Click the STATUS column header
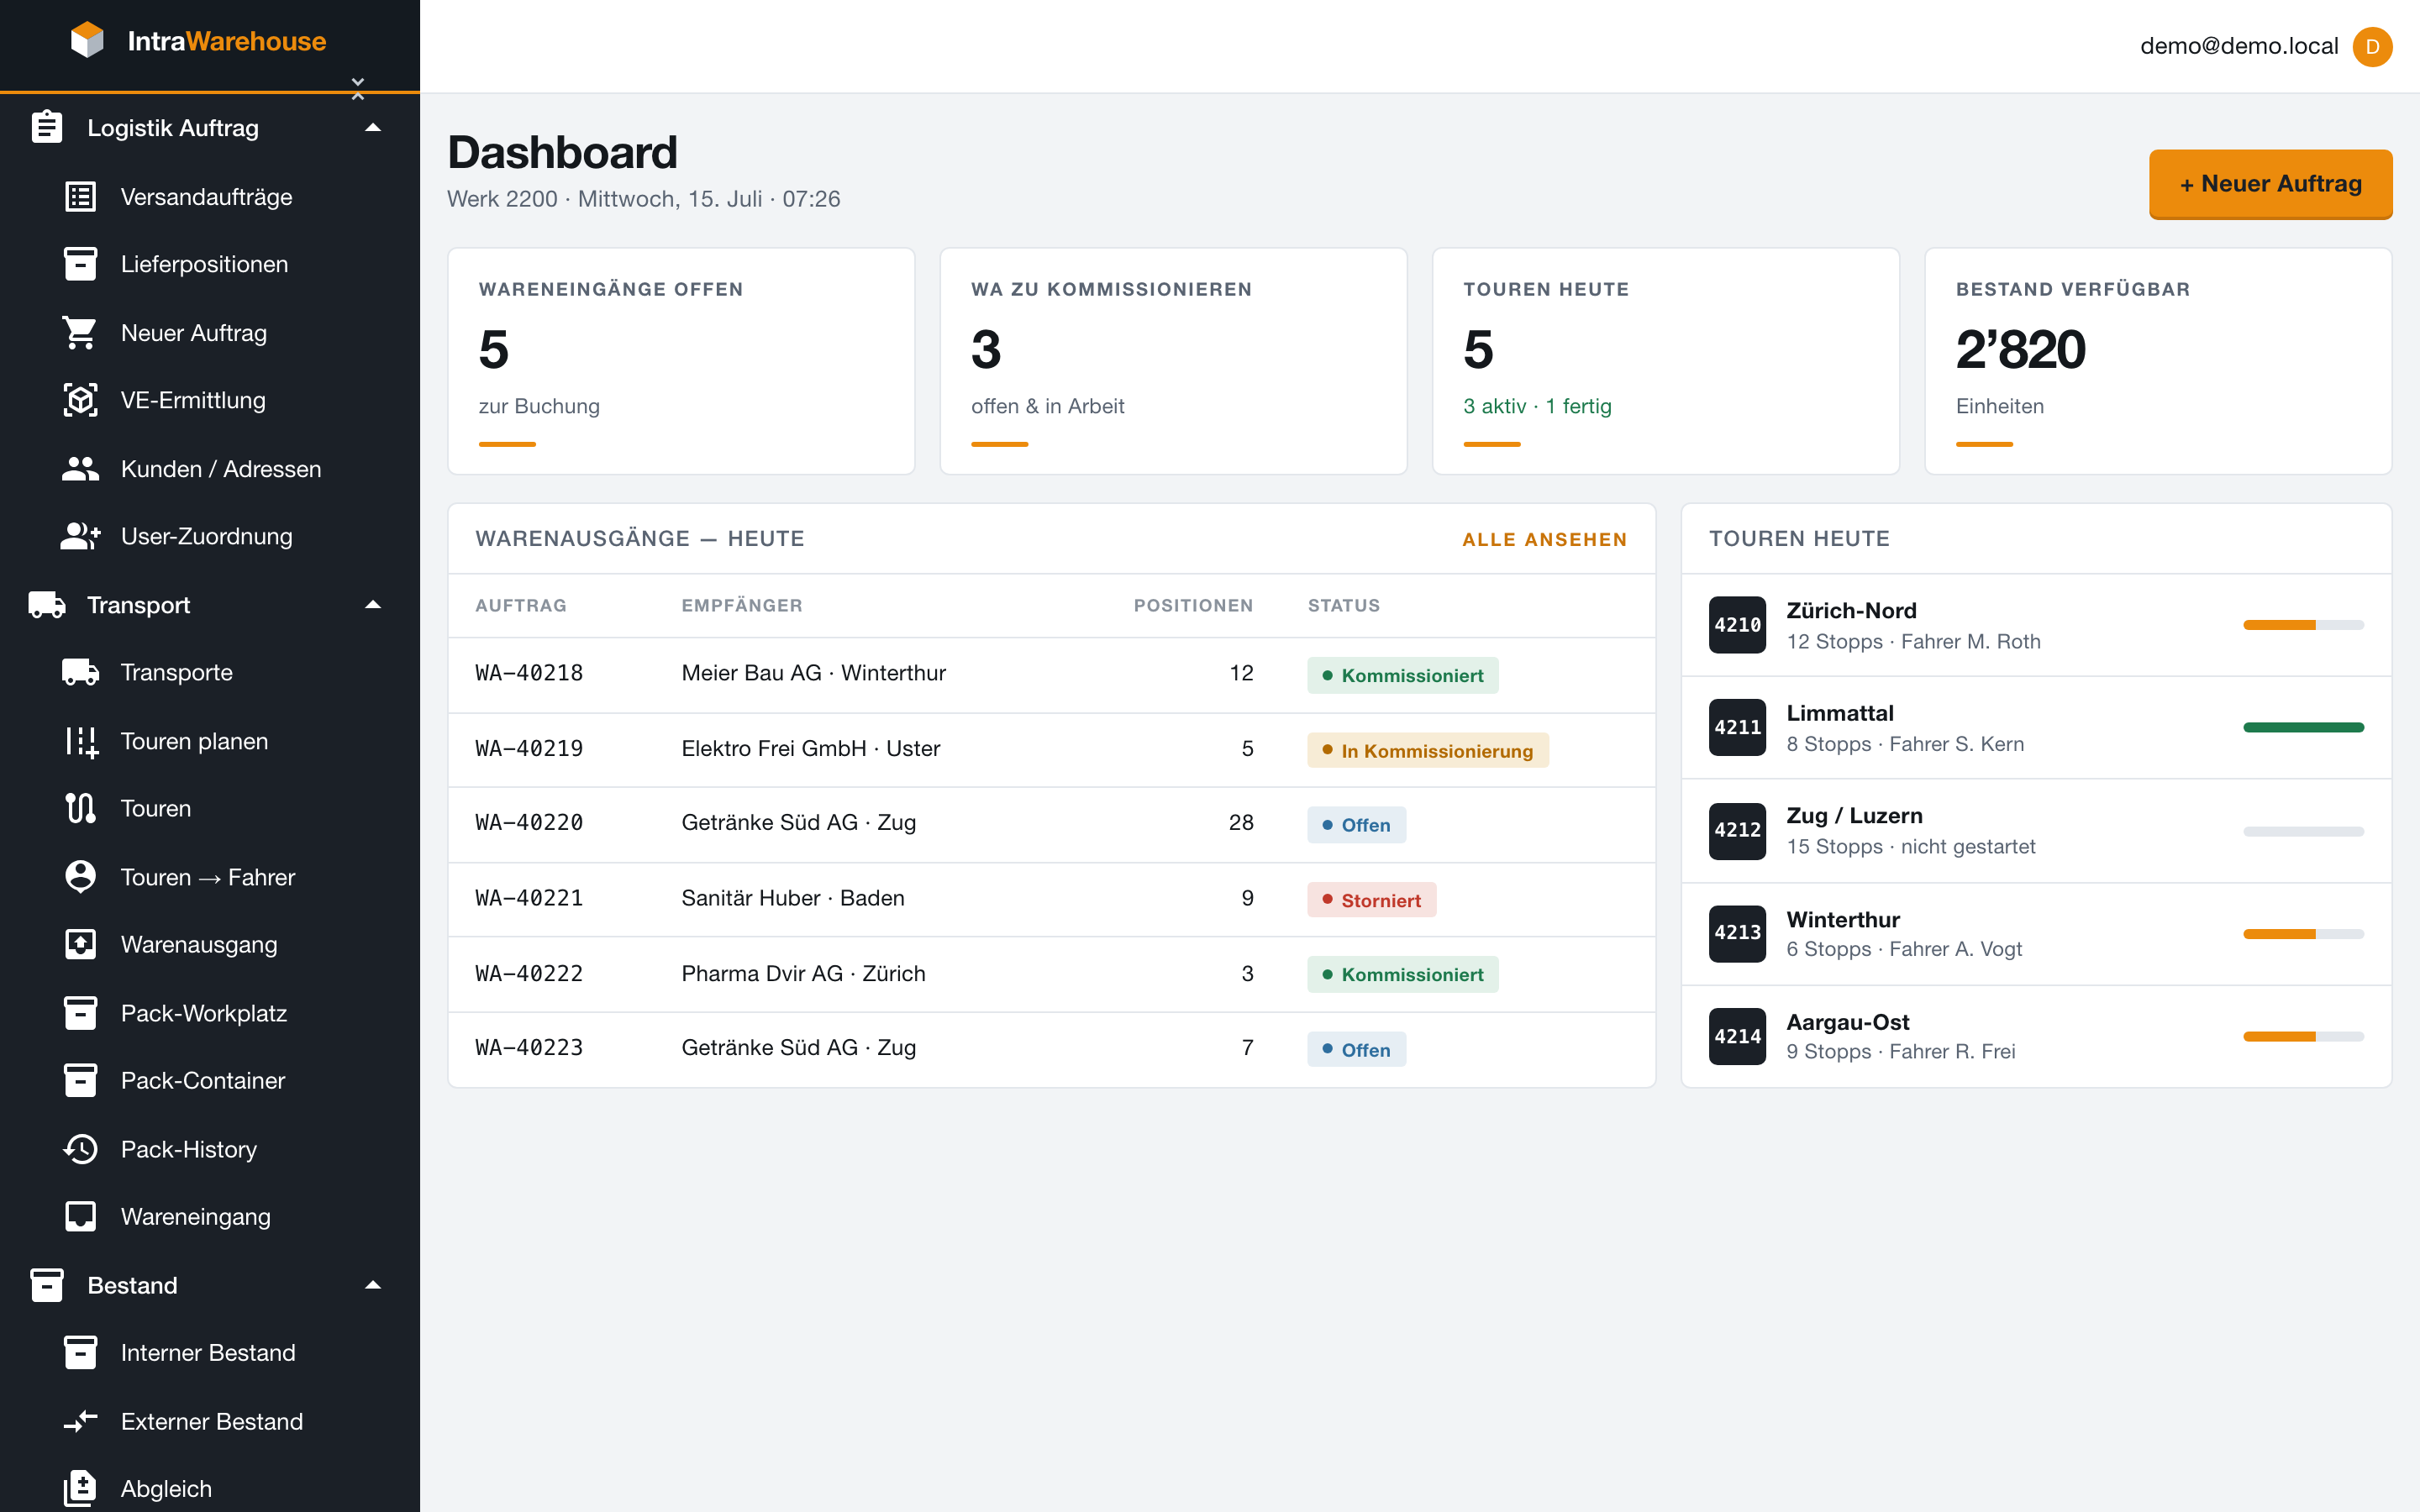This screenshot has width=2420, height=1512. (x=1343, y=605)
